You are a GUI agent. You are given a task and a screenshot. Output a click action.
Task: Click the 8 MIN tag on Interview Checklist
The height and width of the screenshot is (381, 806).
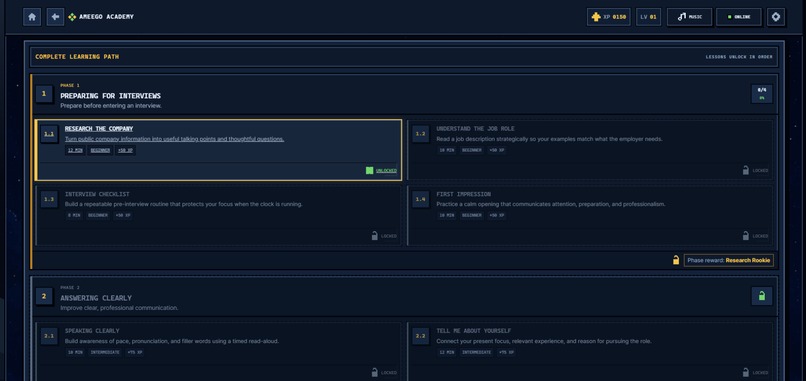pos(74,215)
